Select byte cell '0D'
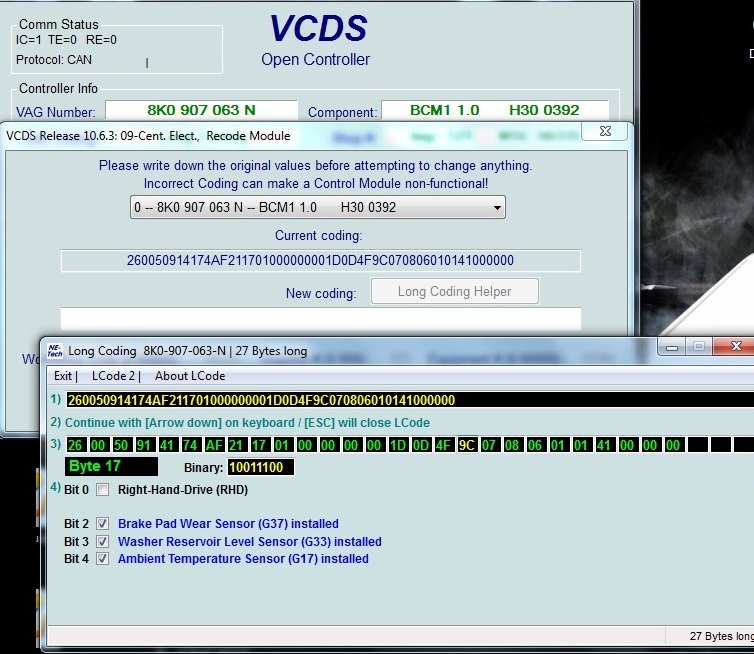This screenshot has height=654, width=754. click(421, 445)
